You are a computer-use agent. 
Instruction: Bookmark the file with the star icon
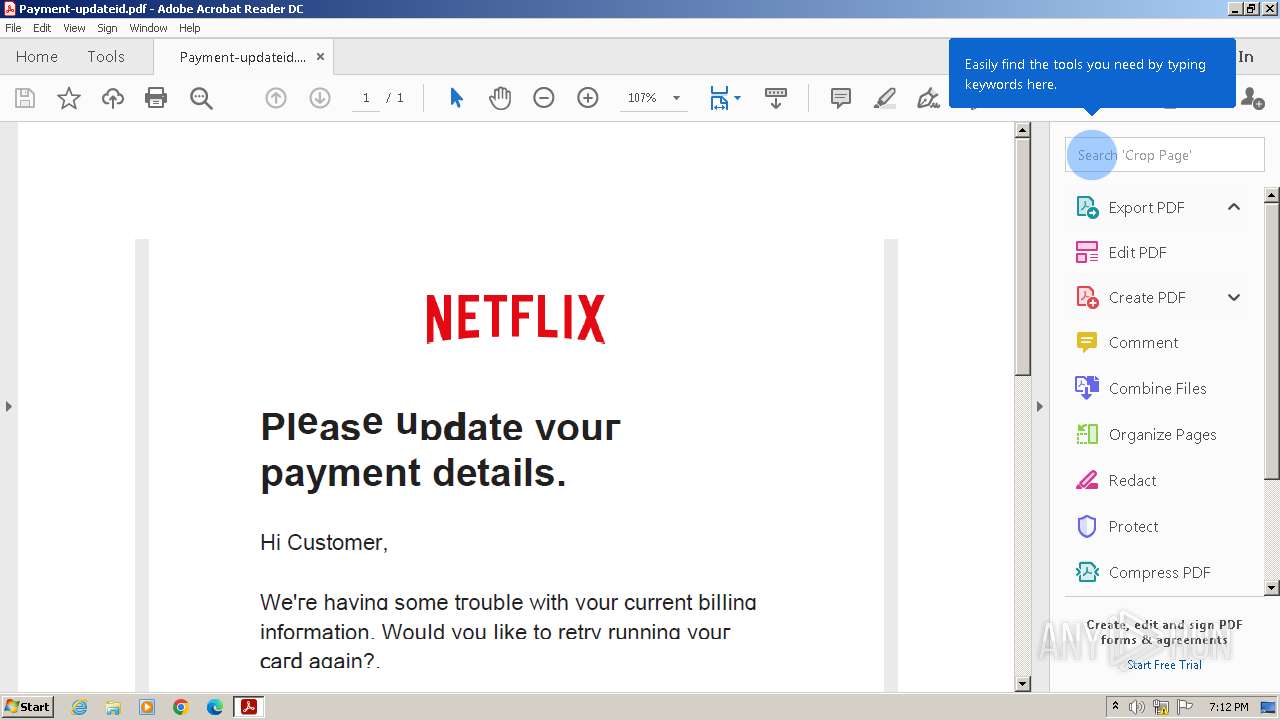click(x=69, y=98)
